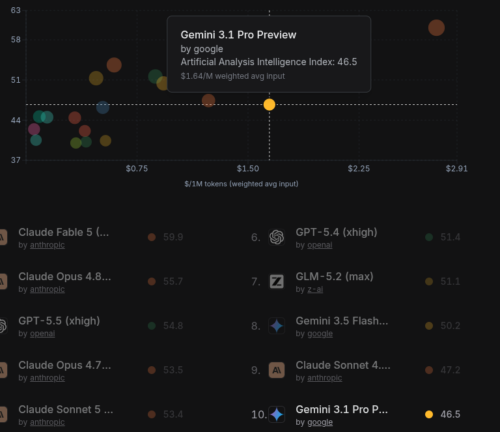The height and width of the screenshot is (432, 500).
Task: Click the 47.2 score value
Action: point(450,370)
